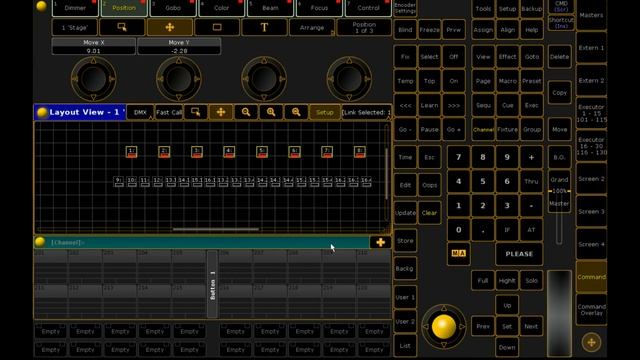Open the Arrange options popup

click(312, 27)
